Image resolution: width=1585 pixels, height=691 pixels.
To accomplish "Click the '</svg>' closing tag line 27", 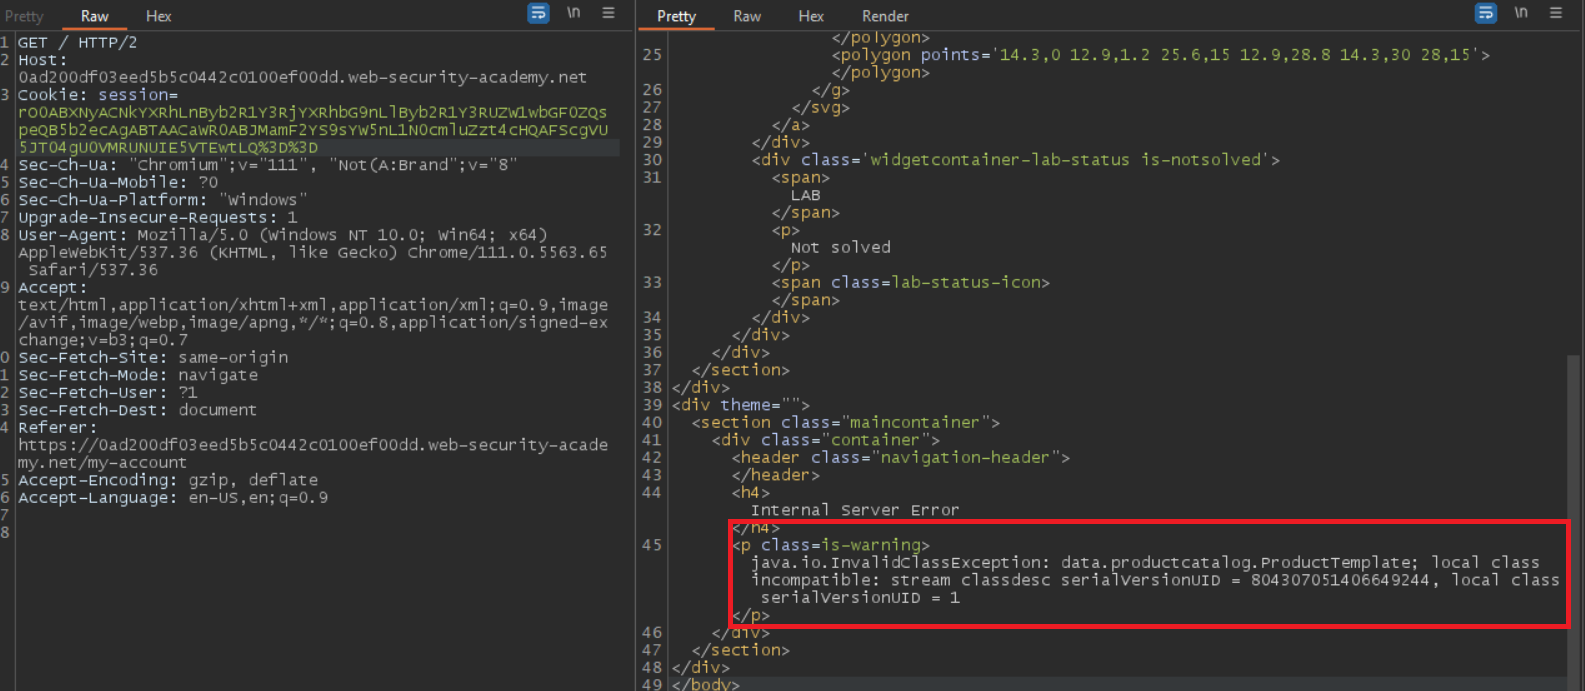I will (820, 108).
